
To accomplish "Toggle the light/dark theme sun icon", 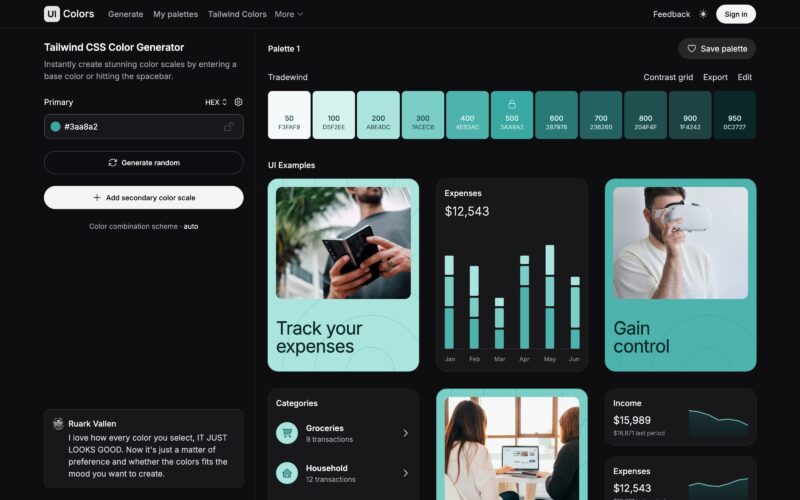I will tap(703, 14).
